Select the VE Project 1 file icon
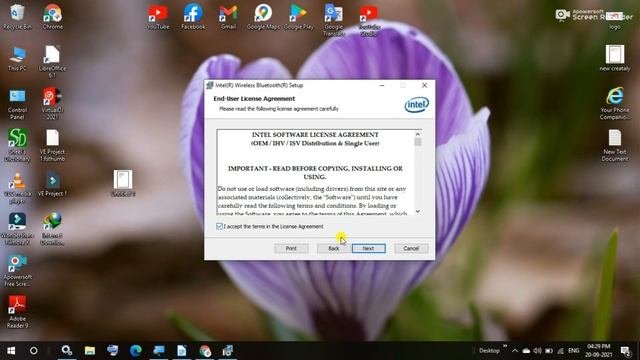Viewport: 640px width, 360px height. [52, 184]
